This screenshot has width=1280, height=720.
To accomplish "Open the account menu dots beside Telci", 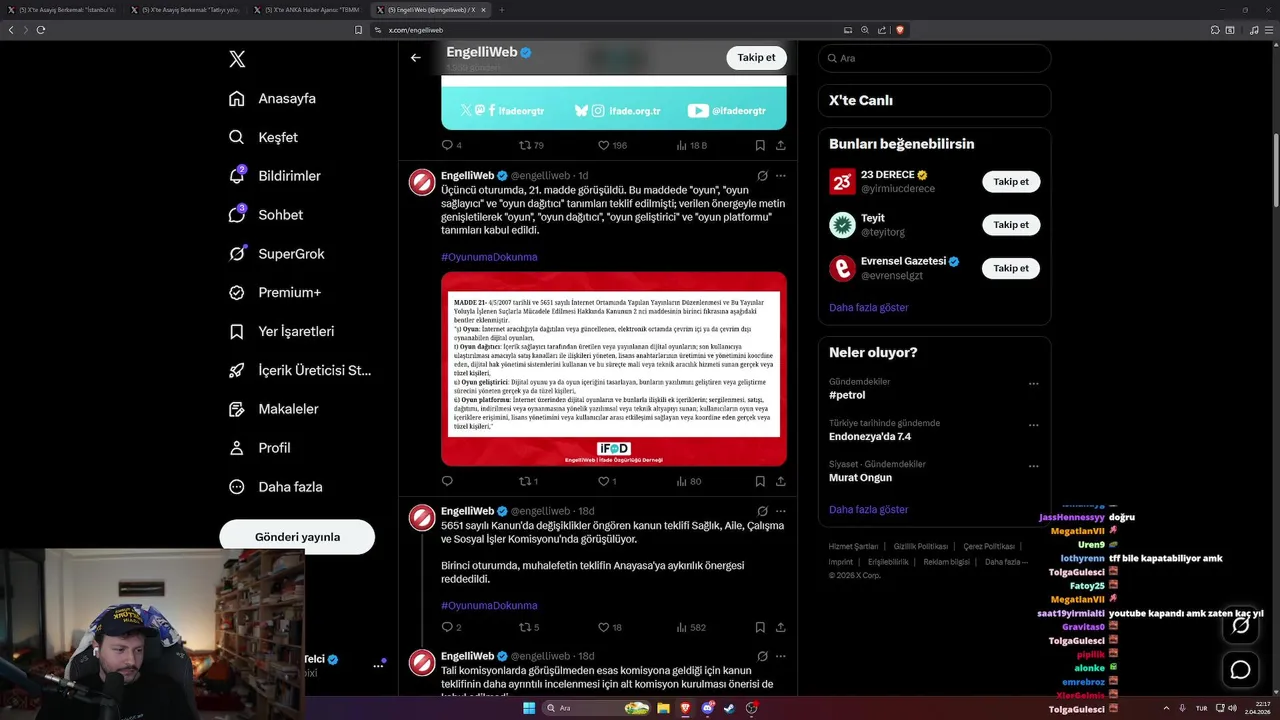I will click(x=379, y=665).
